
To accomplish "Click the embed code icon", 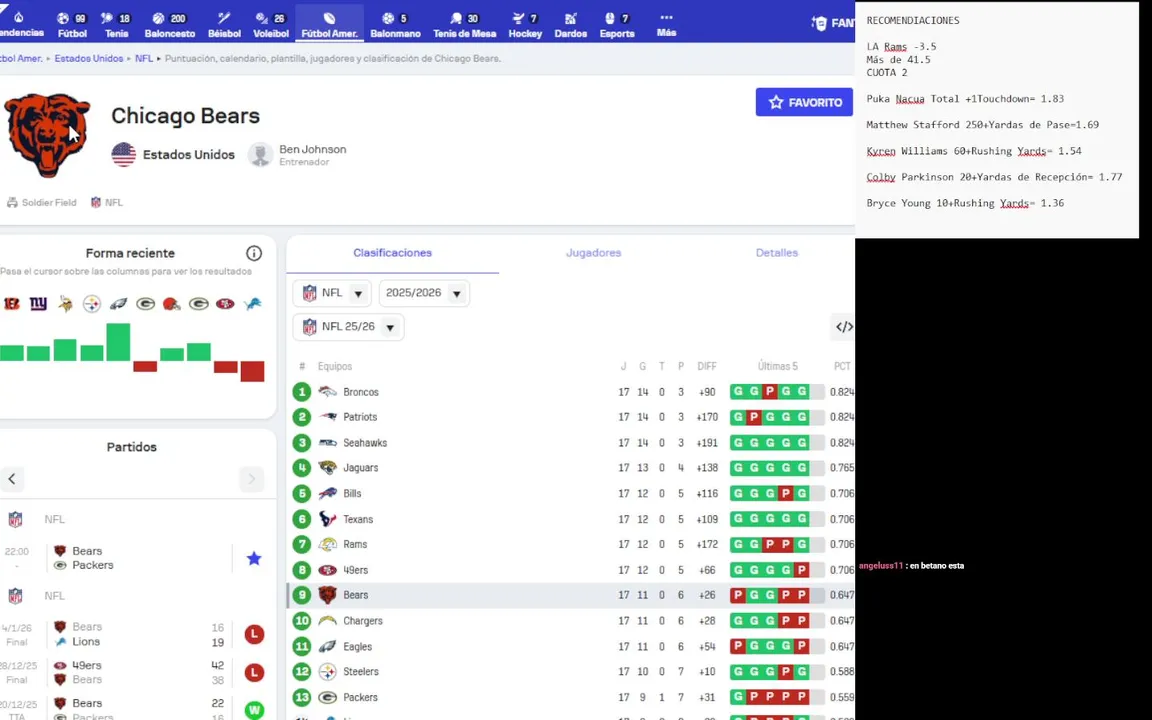I will (x=844, y=327).
